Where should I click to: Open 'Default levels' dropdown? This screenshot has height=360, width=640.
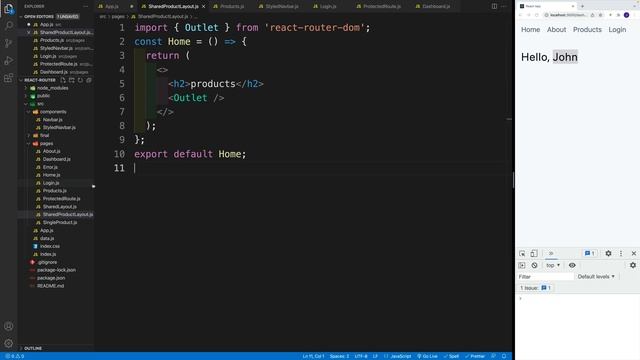pos(596,277)
